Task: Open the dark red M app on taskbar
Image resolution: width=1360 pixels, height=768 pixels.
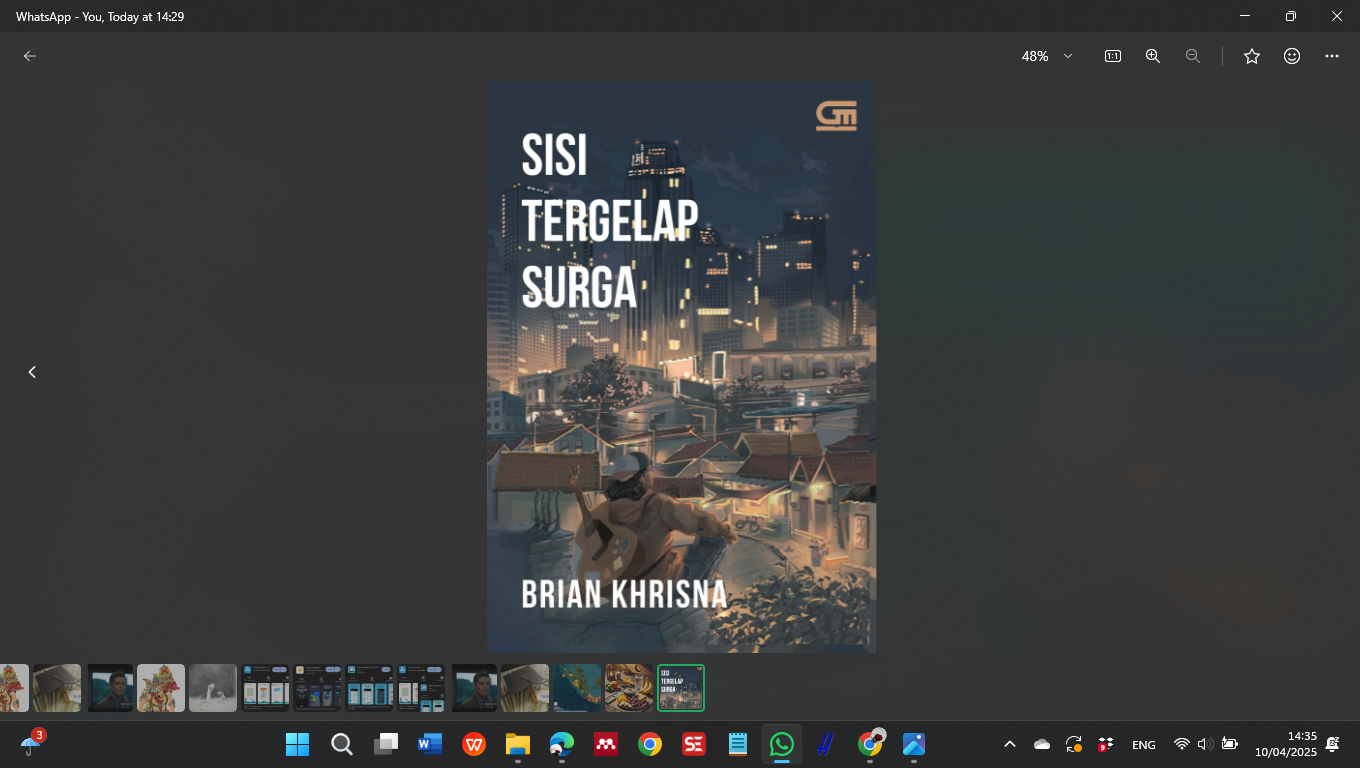Action: coord(606,744)
